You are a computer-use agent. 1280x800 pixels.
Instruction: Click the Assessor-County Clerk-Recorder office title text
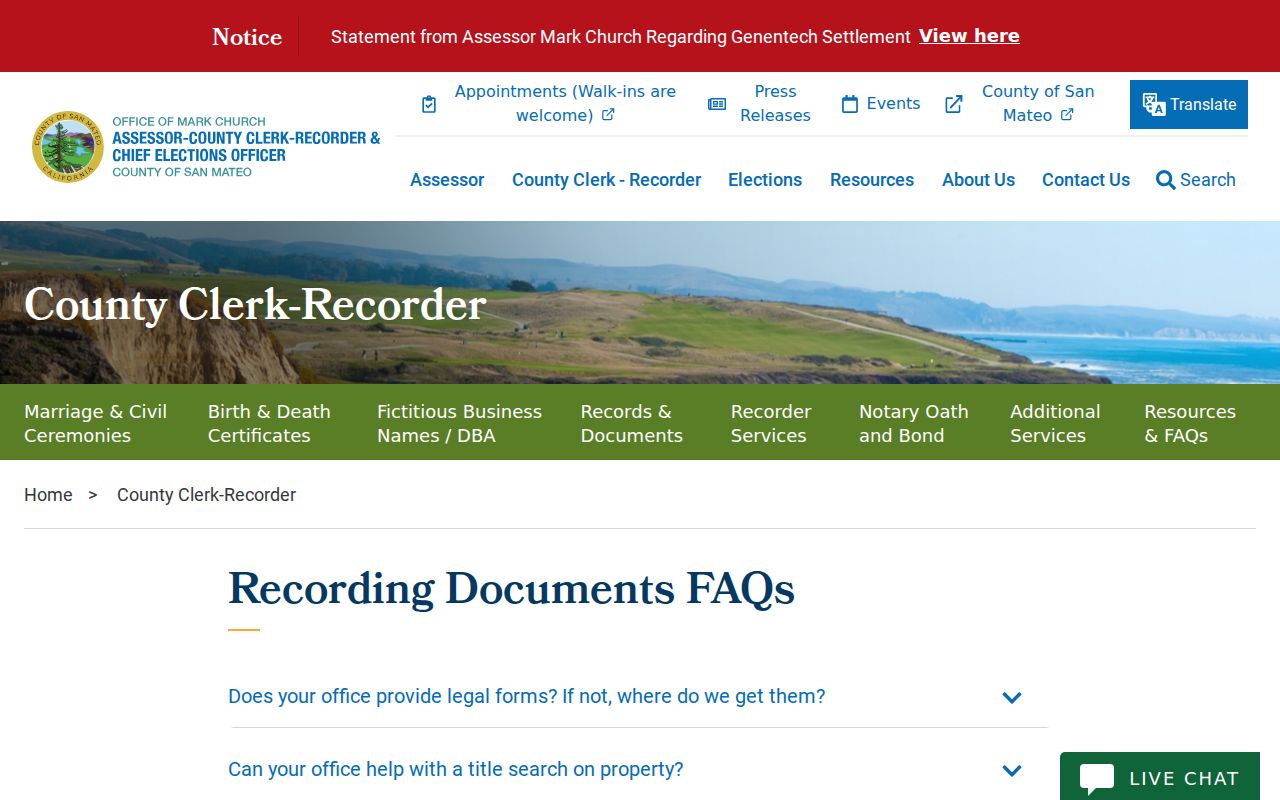[x=246, y=146]
